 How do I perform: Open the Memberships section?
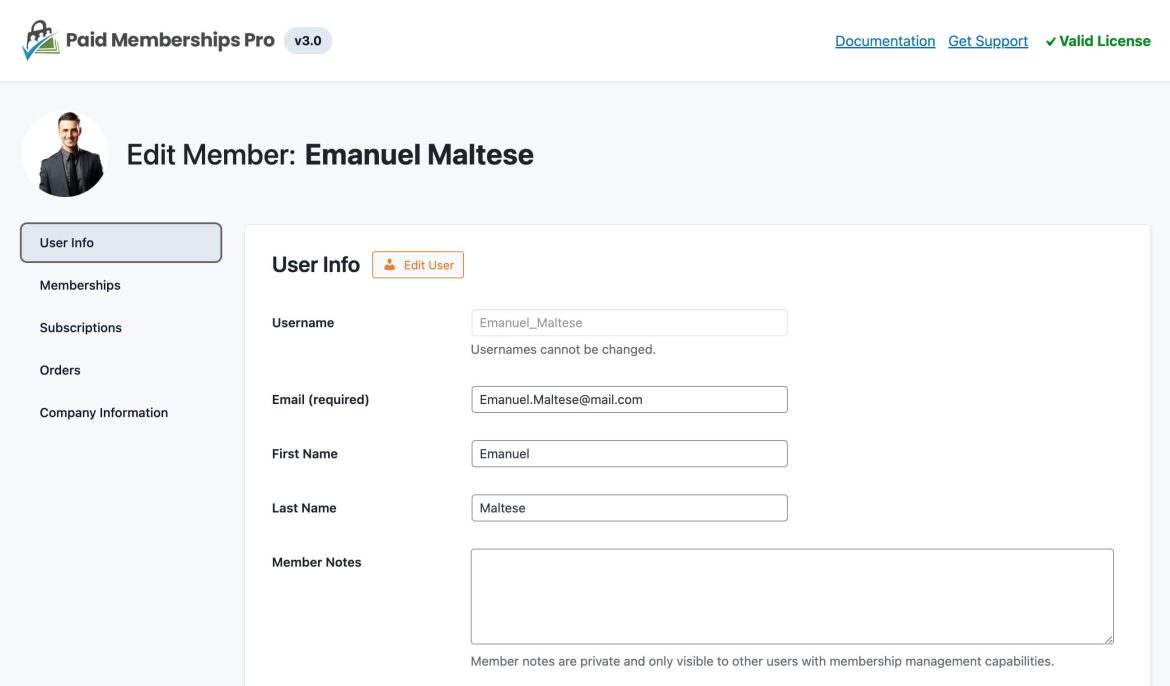pyautogui.click(x=79, y=284)
